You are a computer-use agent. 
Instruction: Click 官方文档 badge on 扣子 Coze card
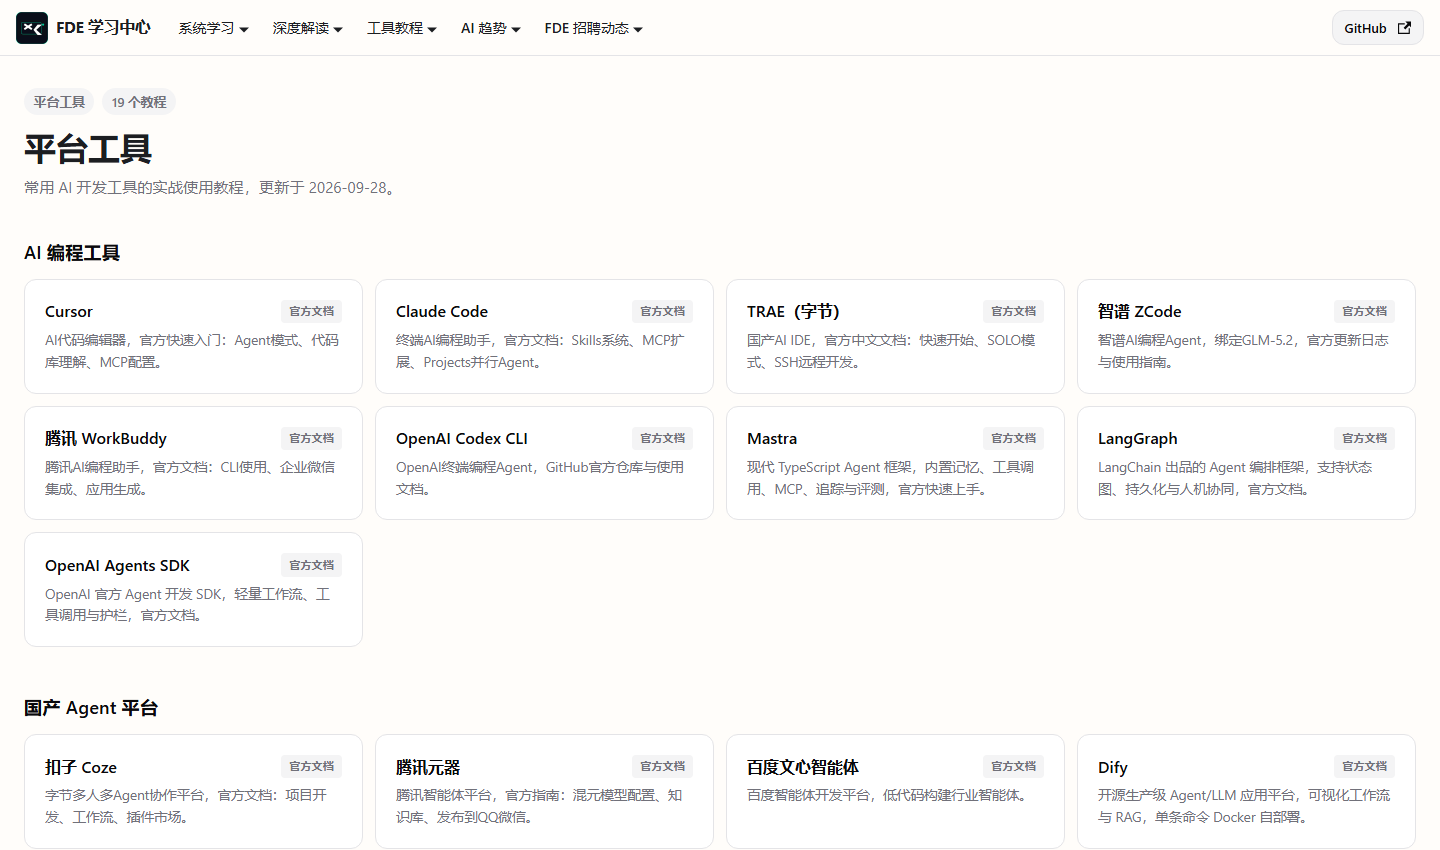312,766
